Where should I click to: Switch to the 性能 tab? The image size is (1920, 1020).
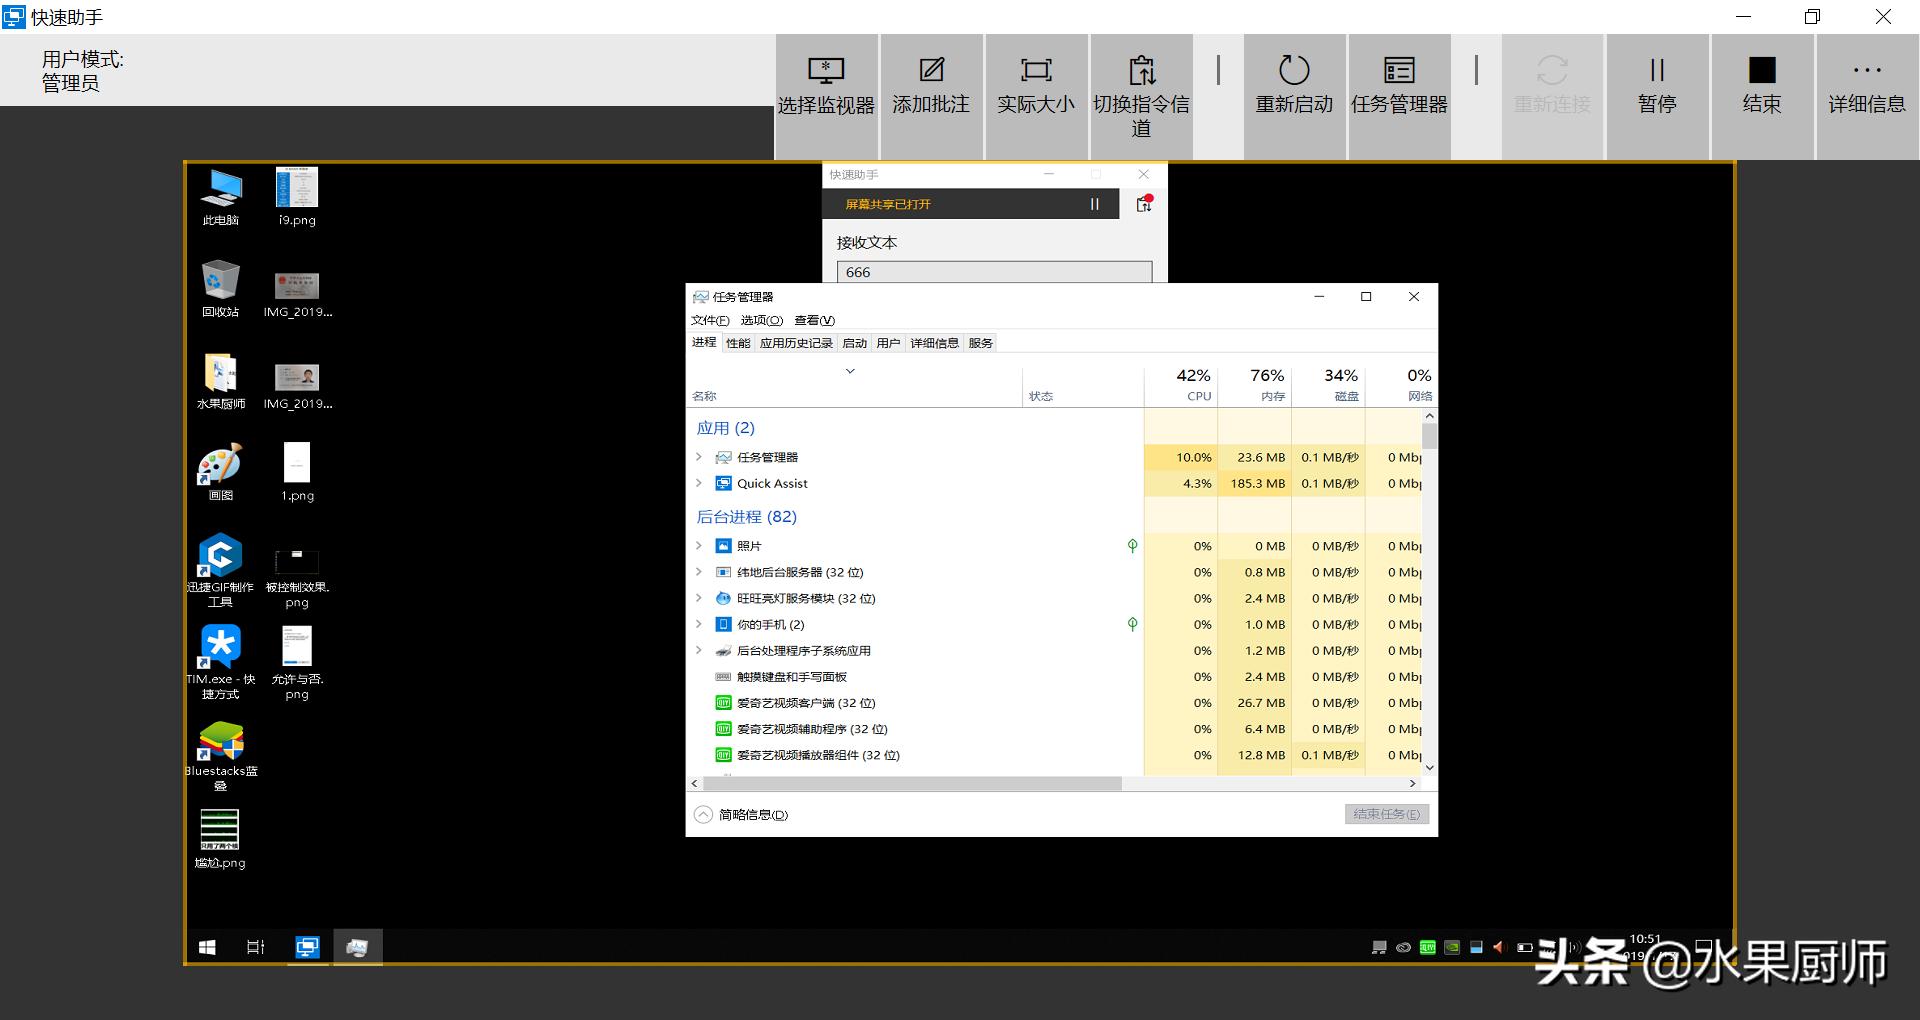pyautogui.click(x=738, y=342)
